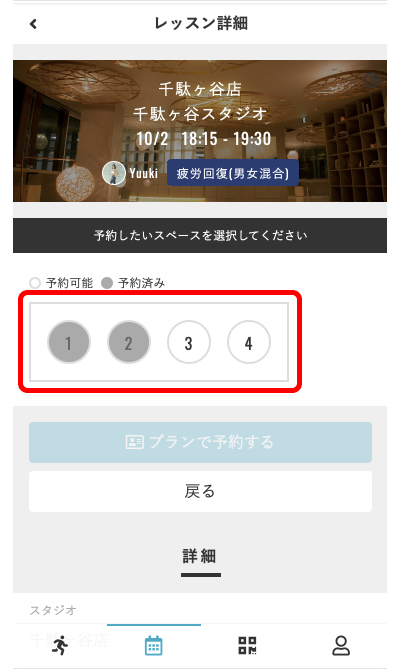Tap the studio banner image

[200, 131]
